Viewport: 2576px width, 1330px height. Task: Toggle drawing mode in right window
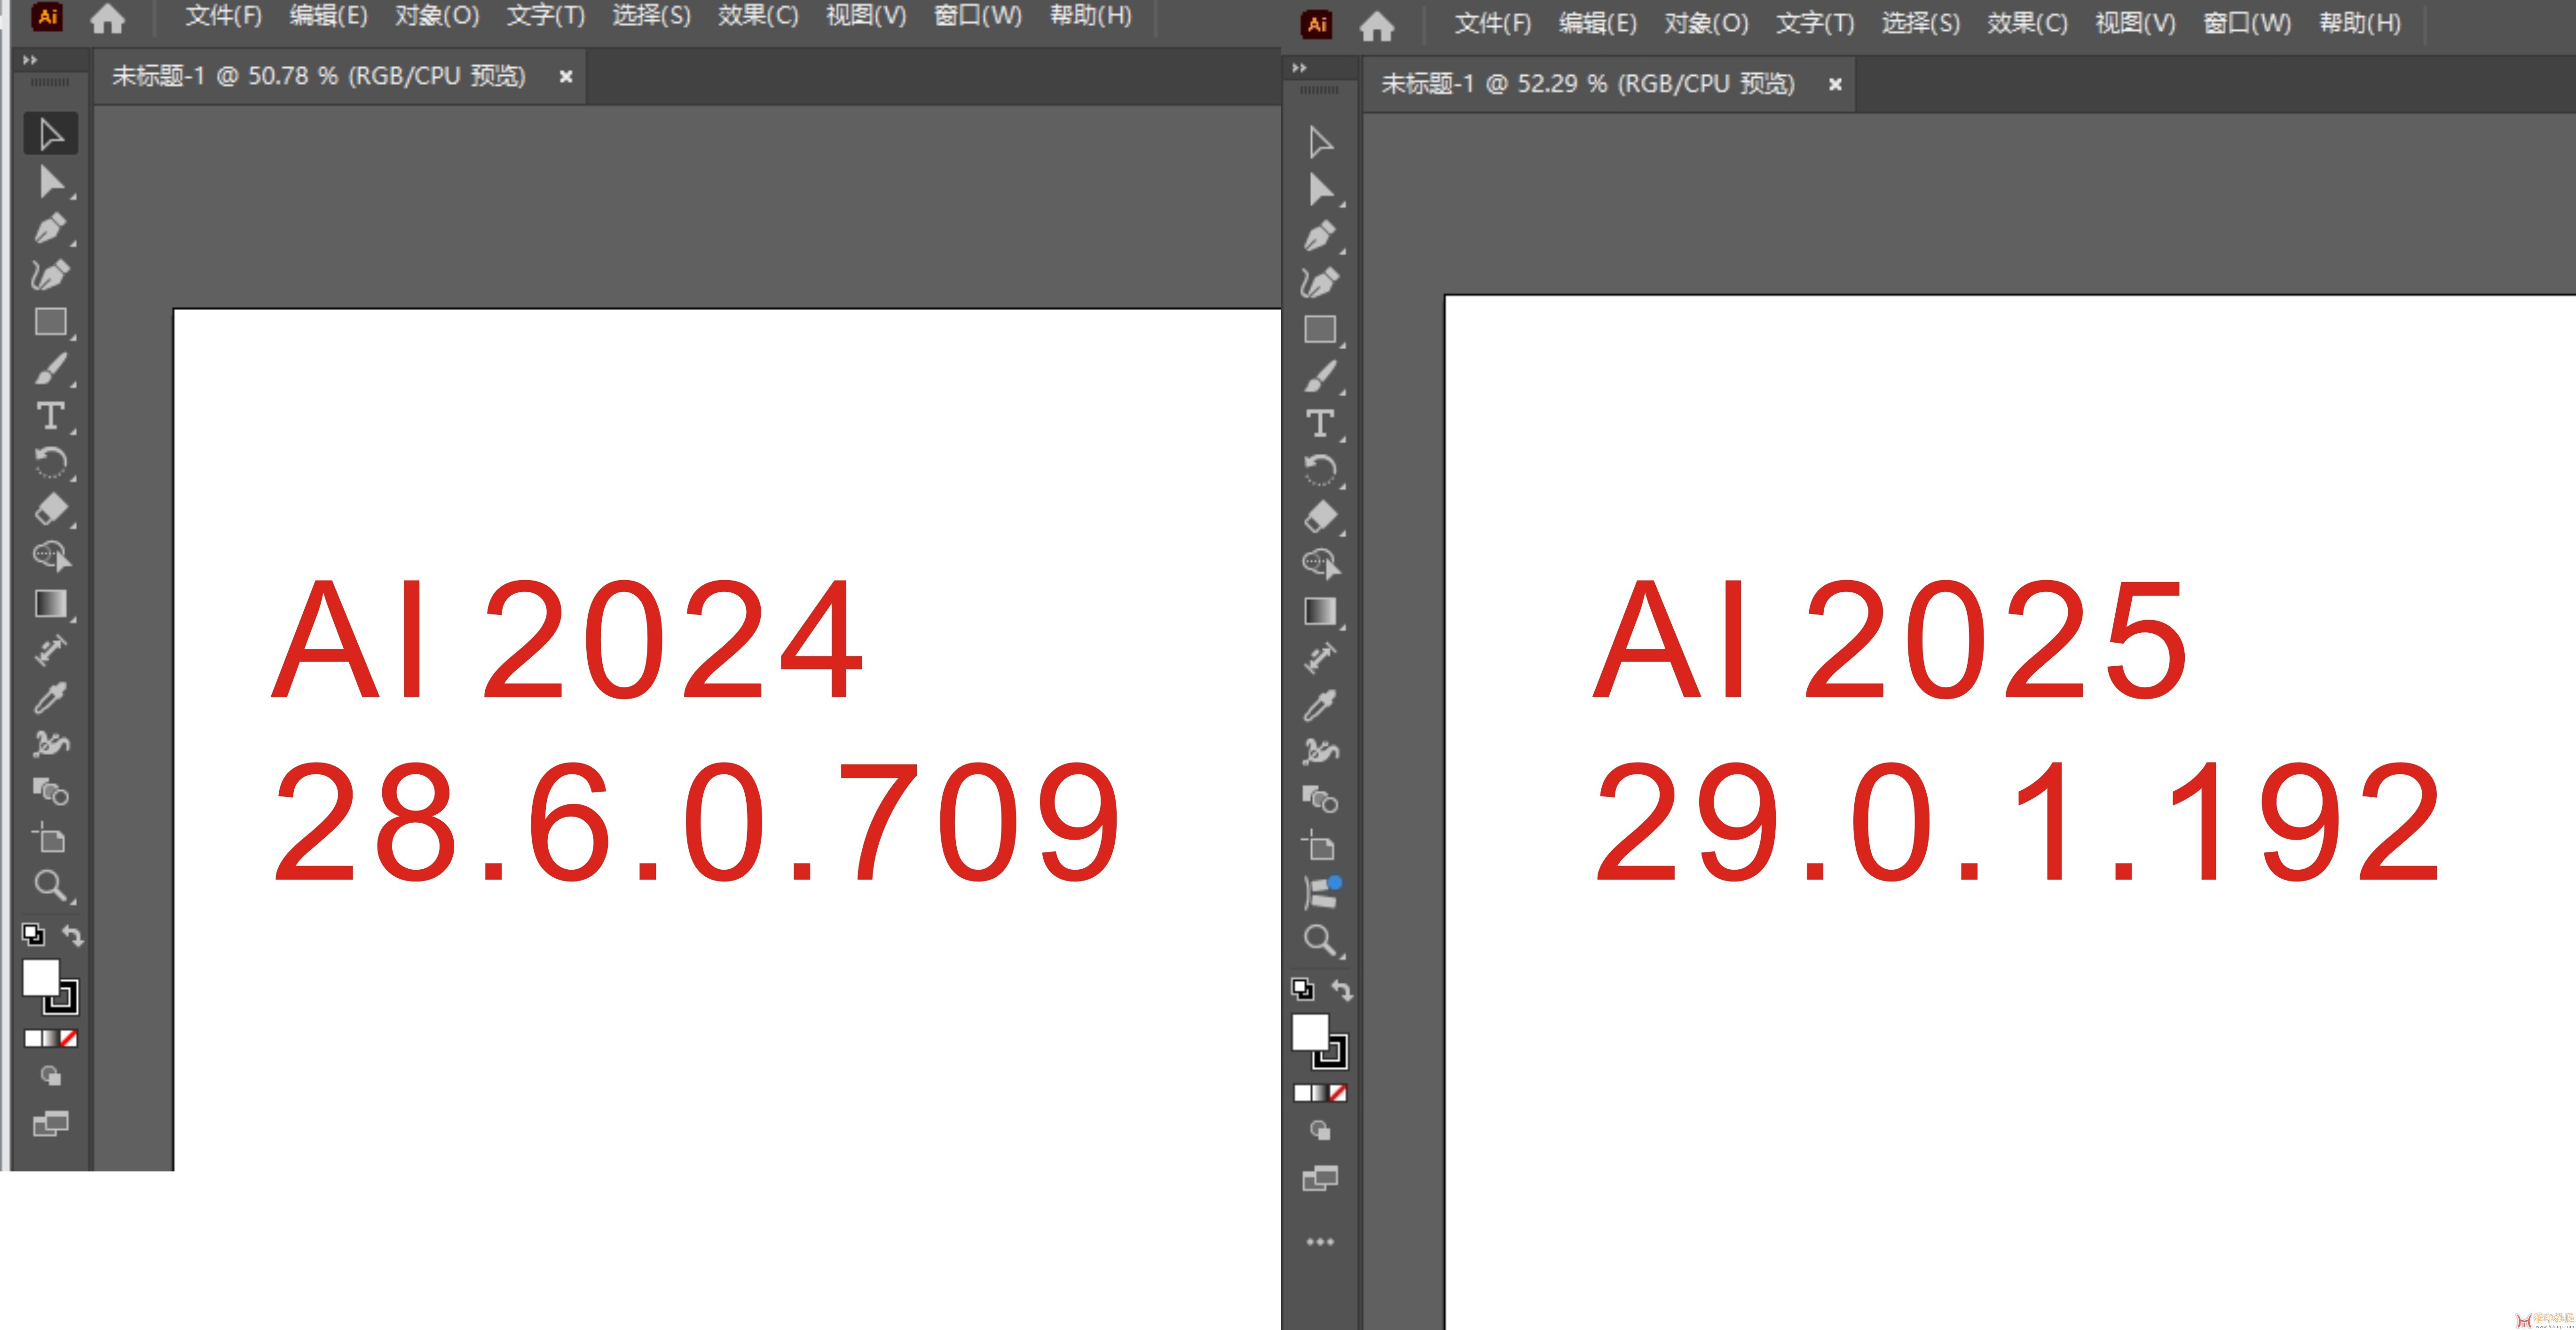point(1320,1131)
